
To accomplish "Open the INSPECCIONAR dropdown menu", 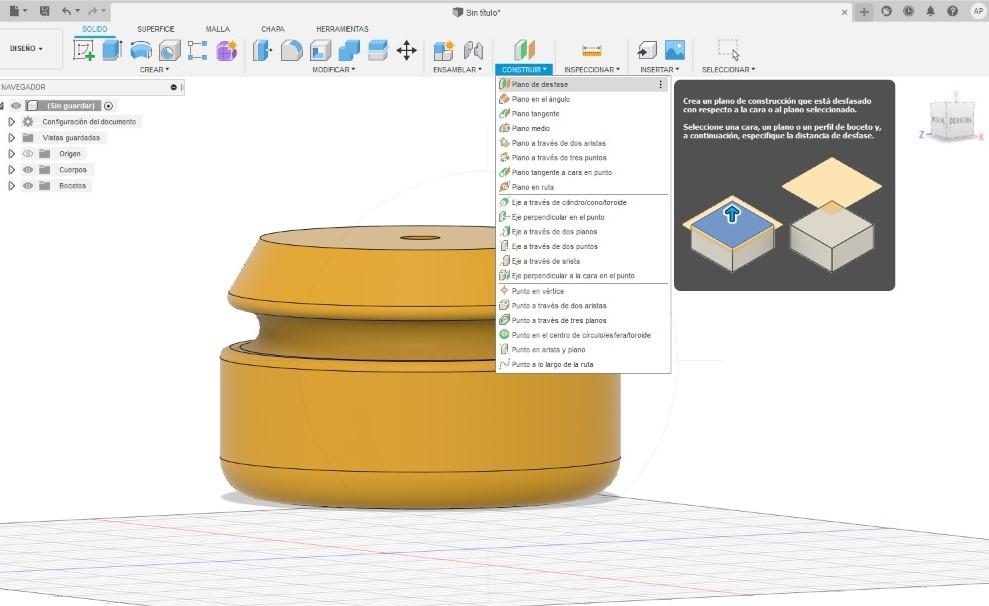I will click(592, 69).
